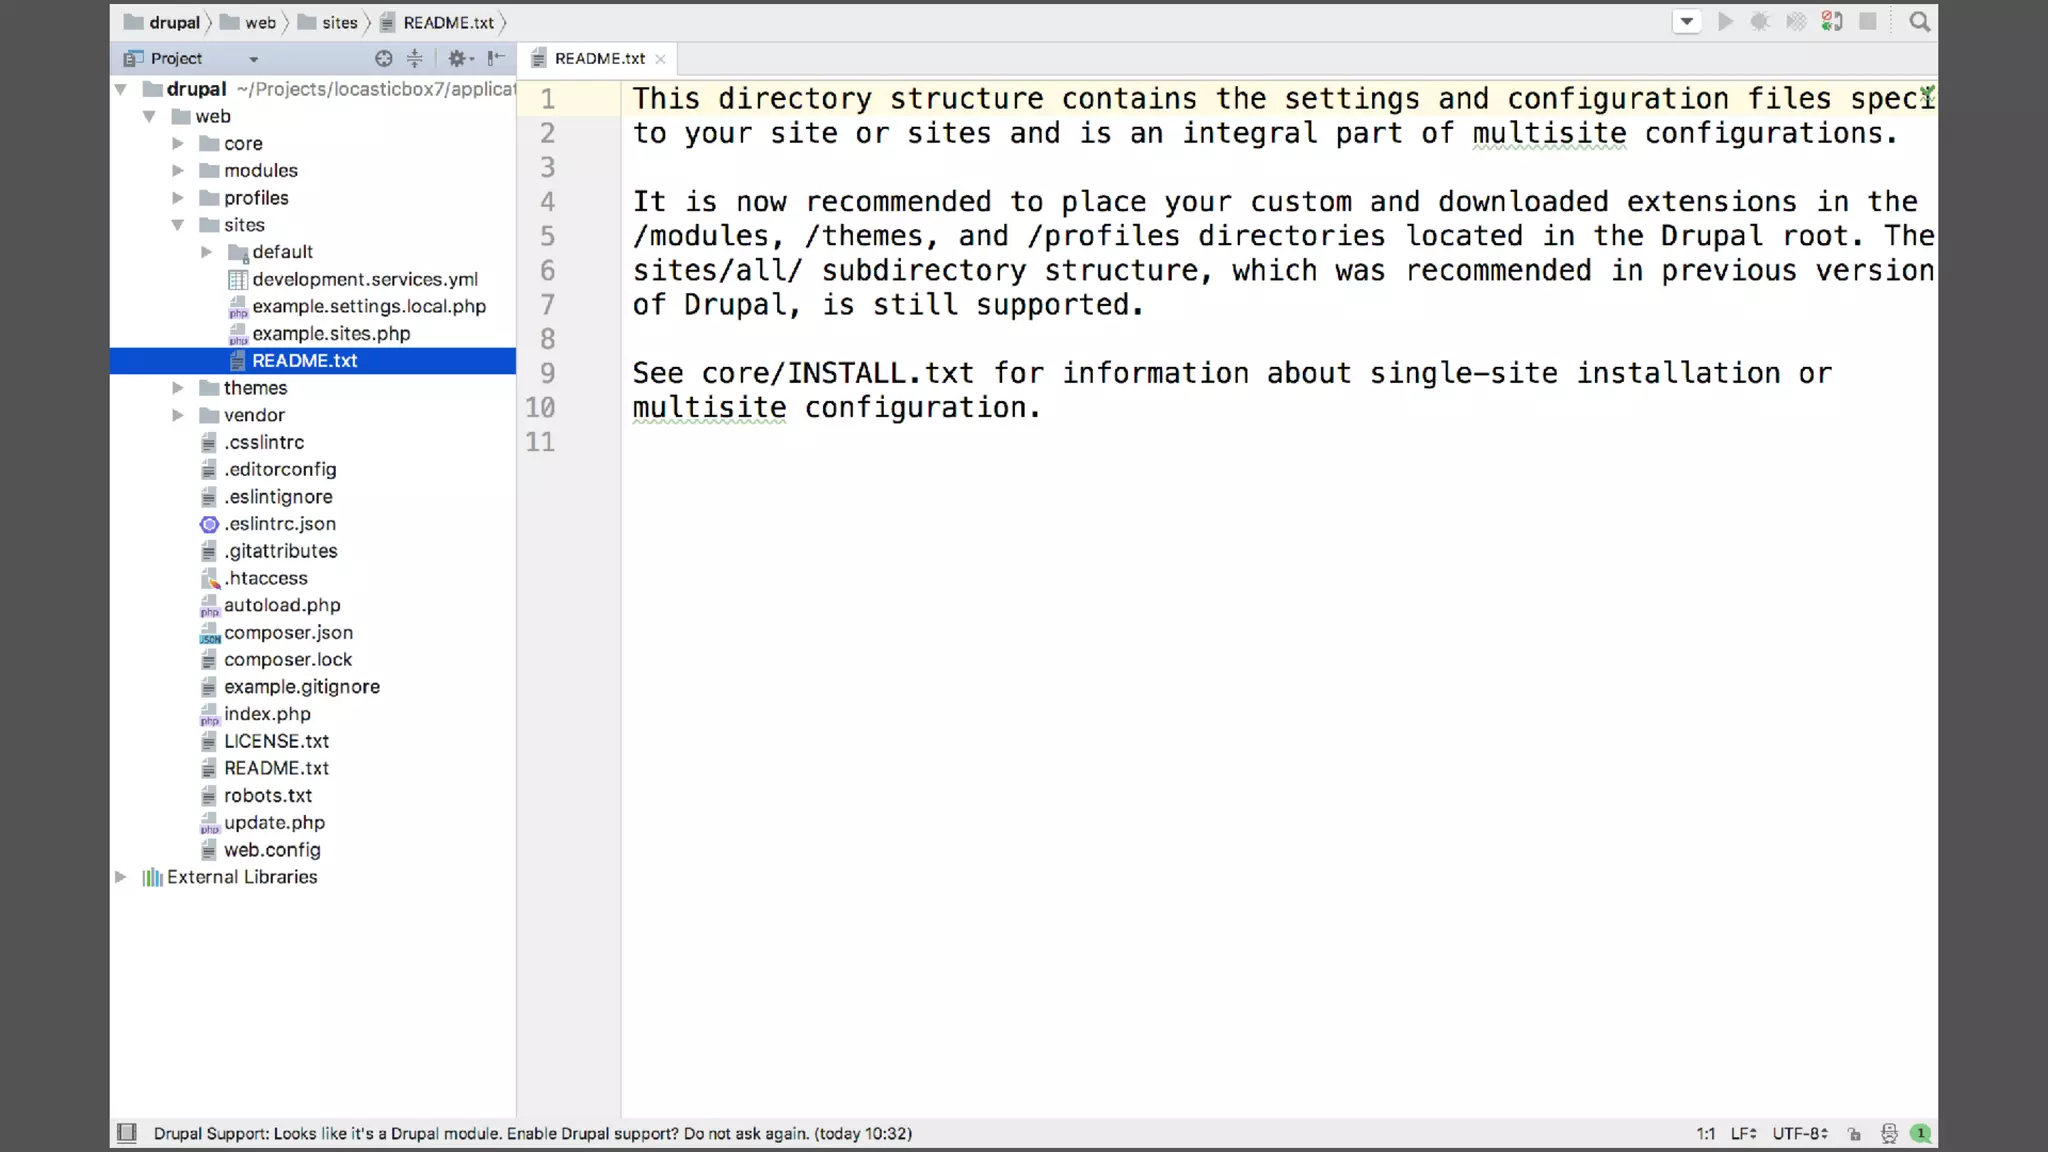The height and width of the screenshot is (1152, 2048).
Task: Click the scroll-from-source target icon
Action: (x=383, y=59)
